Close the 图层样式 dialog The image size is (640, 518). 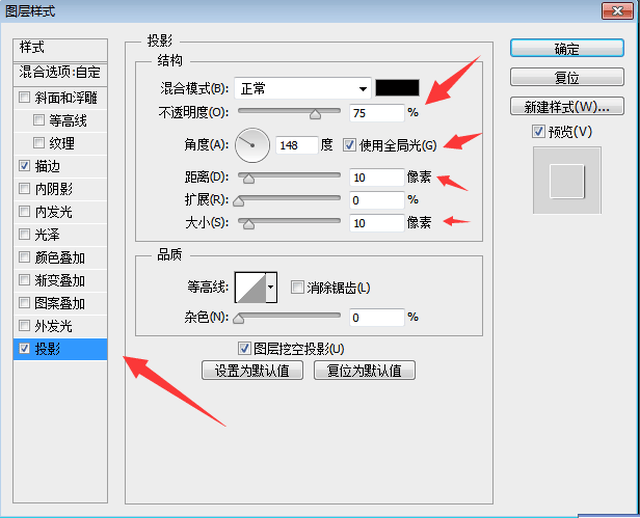[618, 11]
